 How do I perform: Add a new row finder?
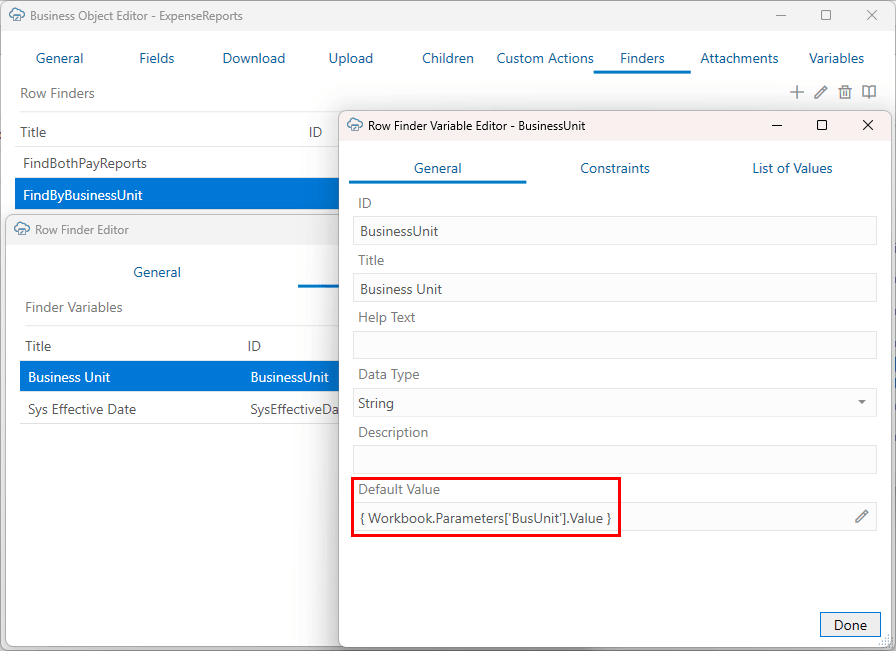pyautogui.click(x=797, y=92)
